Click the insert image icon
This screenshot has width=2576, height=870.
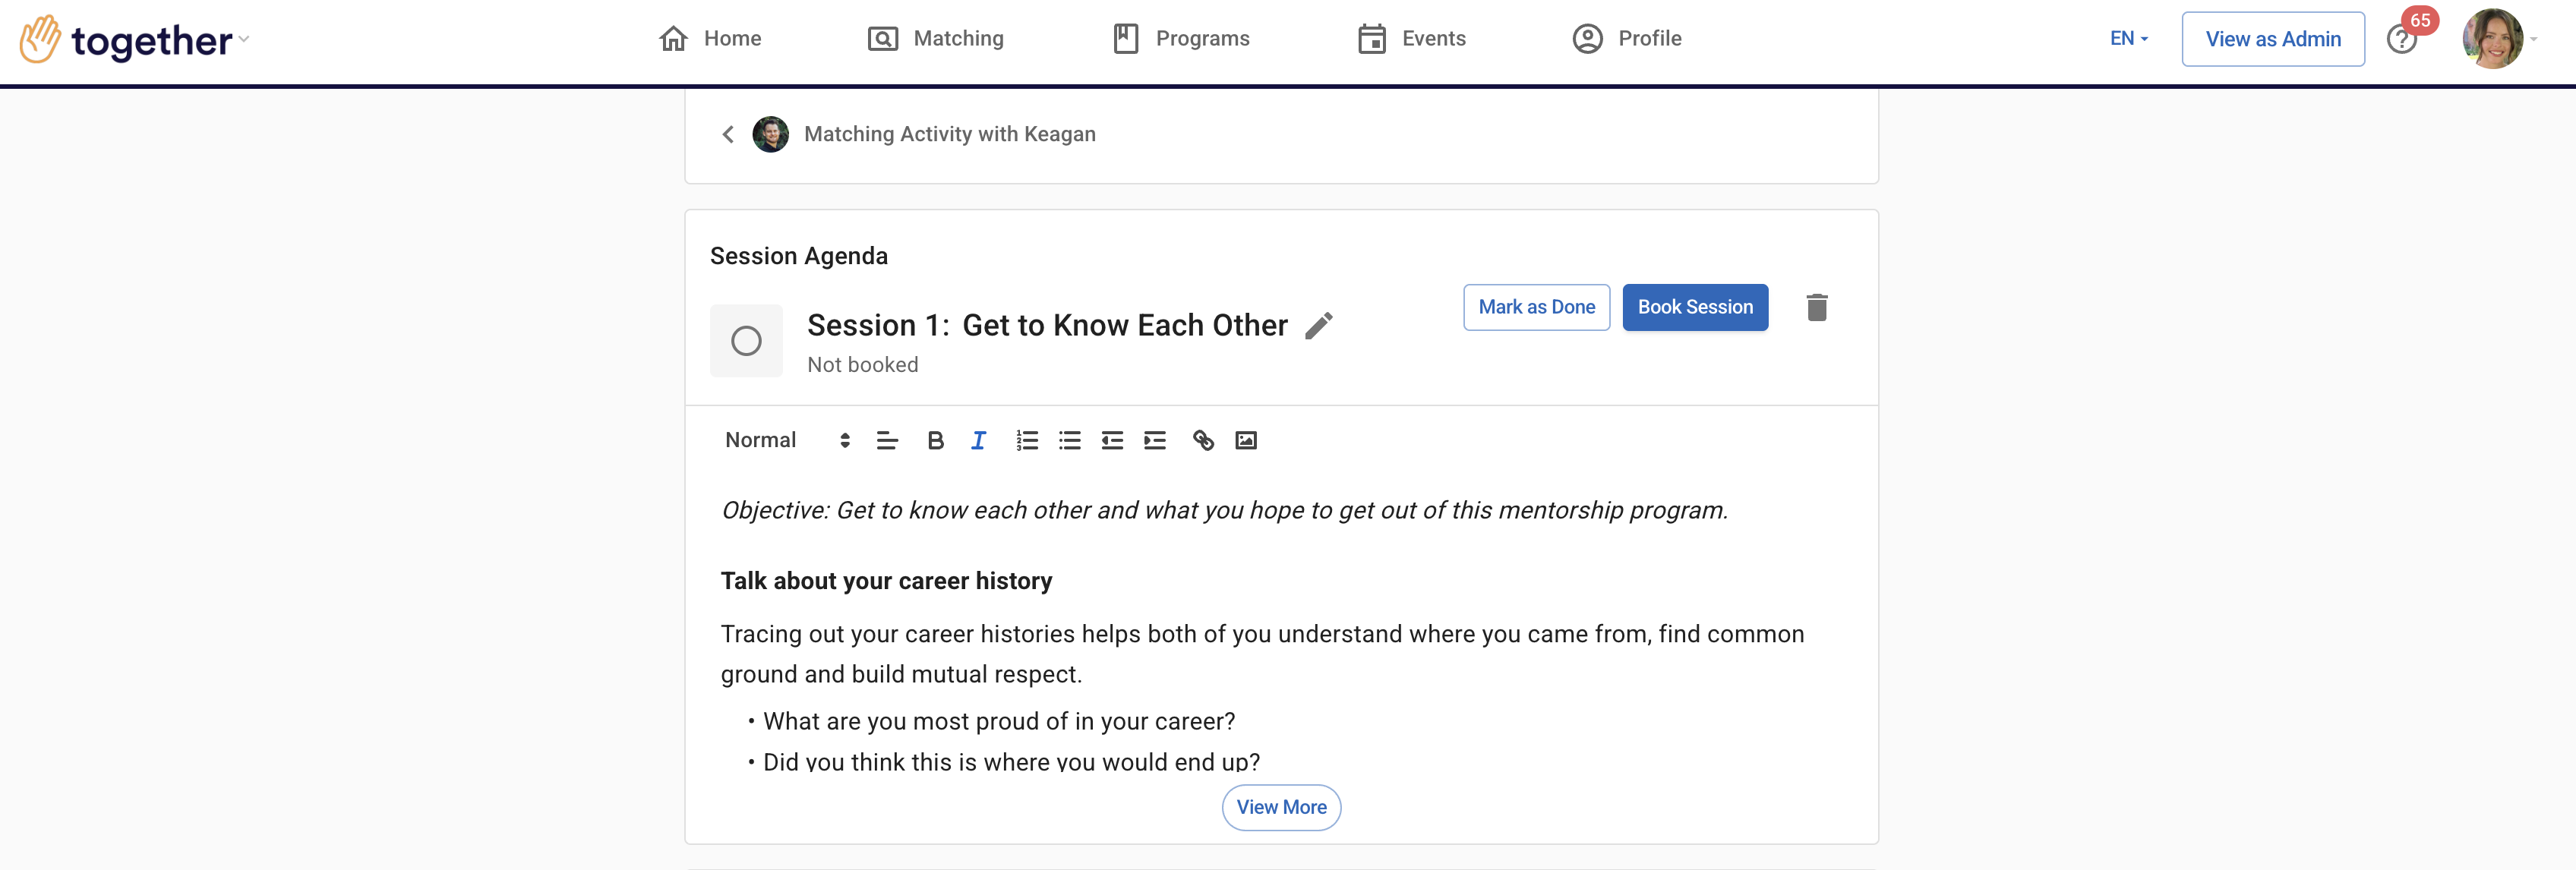pyautogui.click(x=1245, y=441)
